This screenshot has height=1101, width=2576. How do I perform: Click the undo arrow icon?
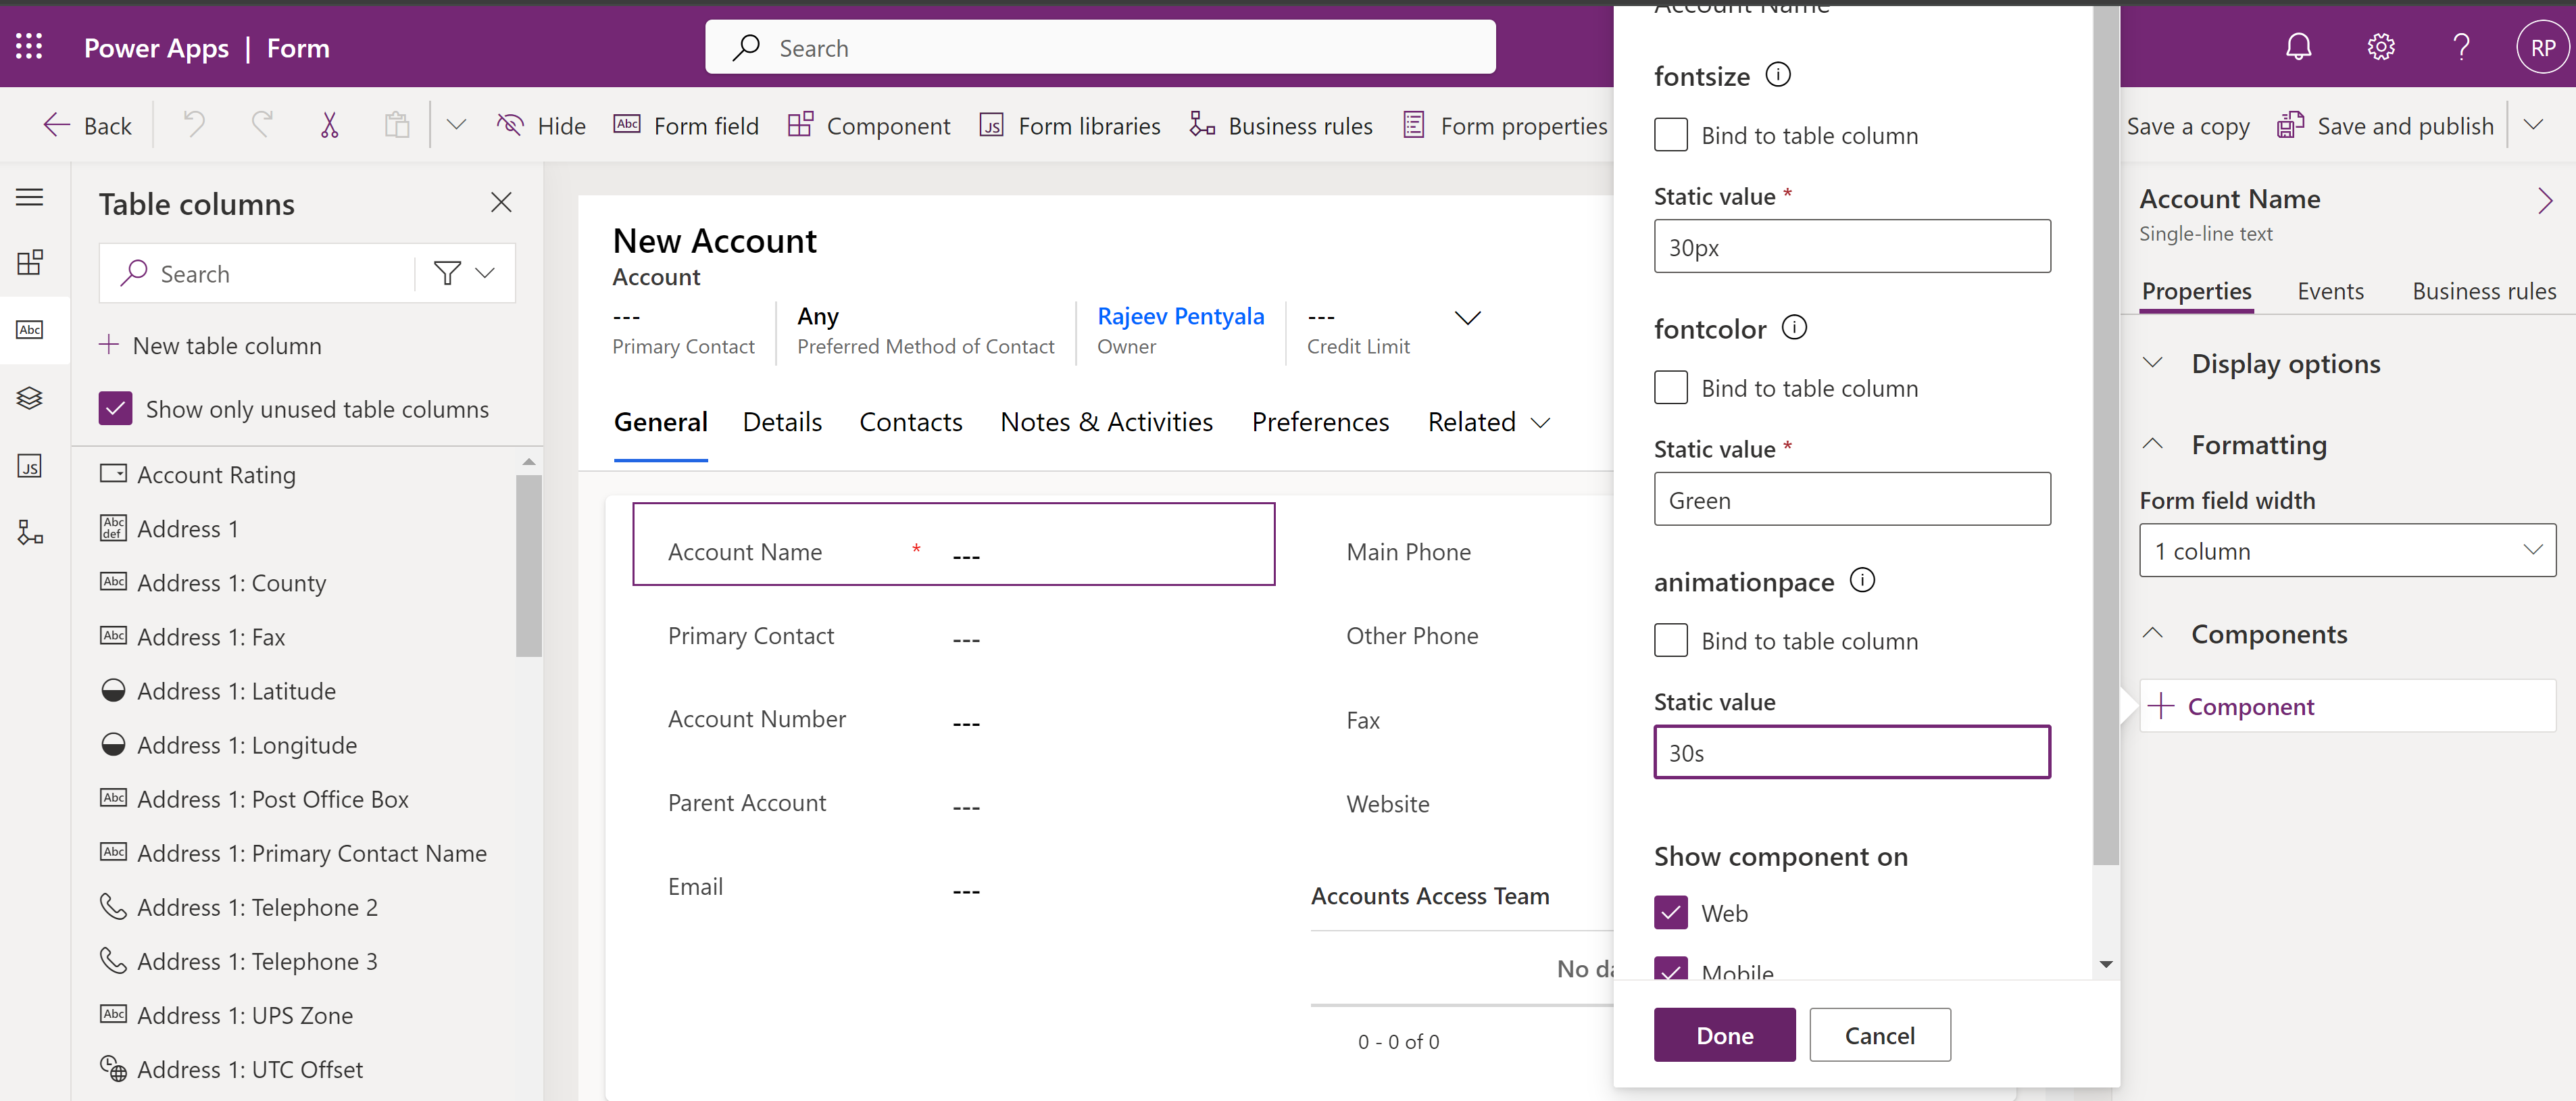[x=194, y=125]
